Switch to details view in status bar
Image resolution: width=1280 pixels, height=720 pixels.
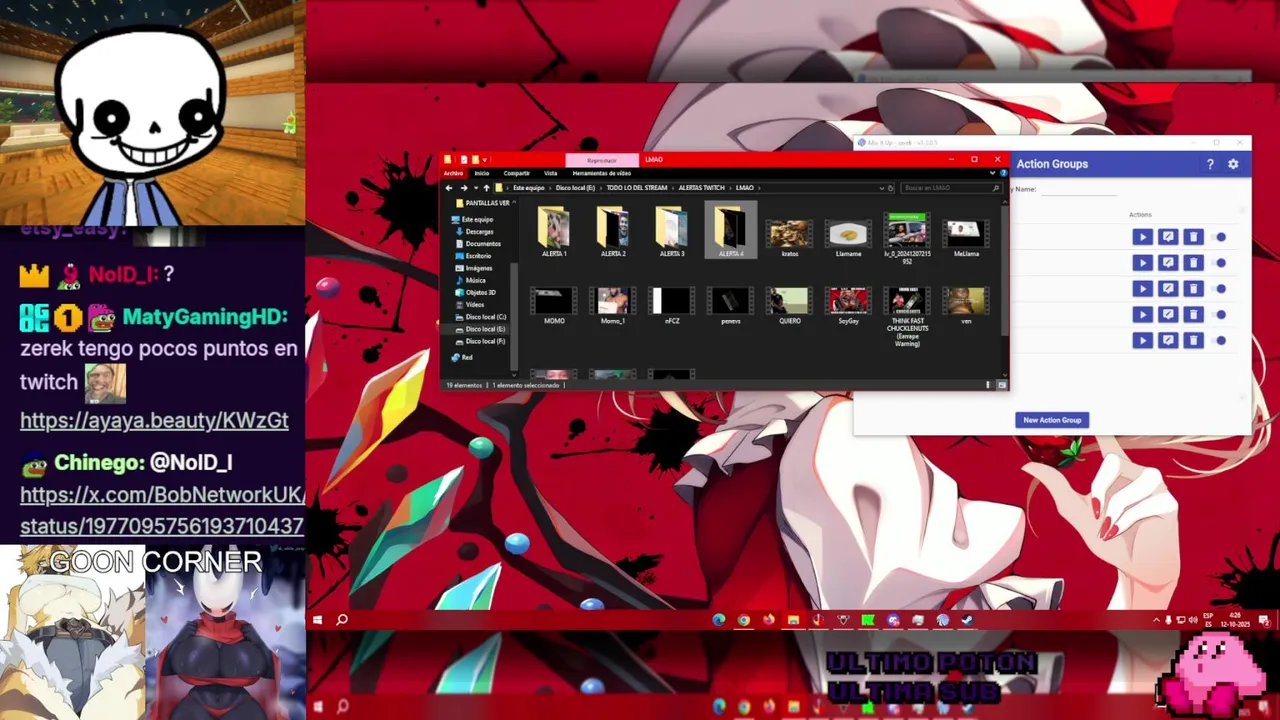(x=988, y=385)
